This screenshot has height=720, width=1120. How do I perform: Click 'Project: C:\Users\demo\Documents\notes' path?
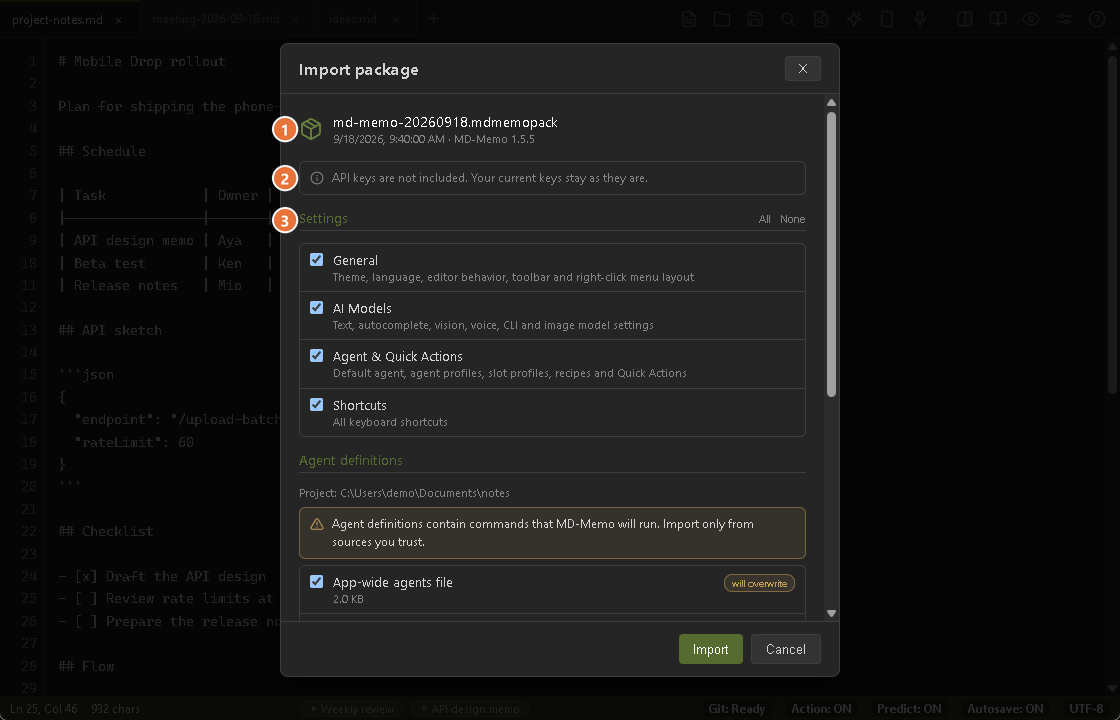click(404, 493)
